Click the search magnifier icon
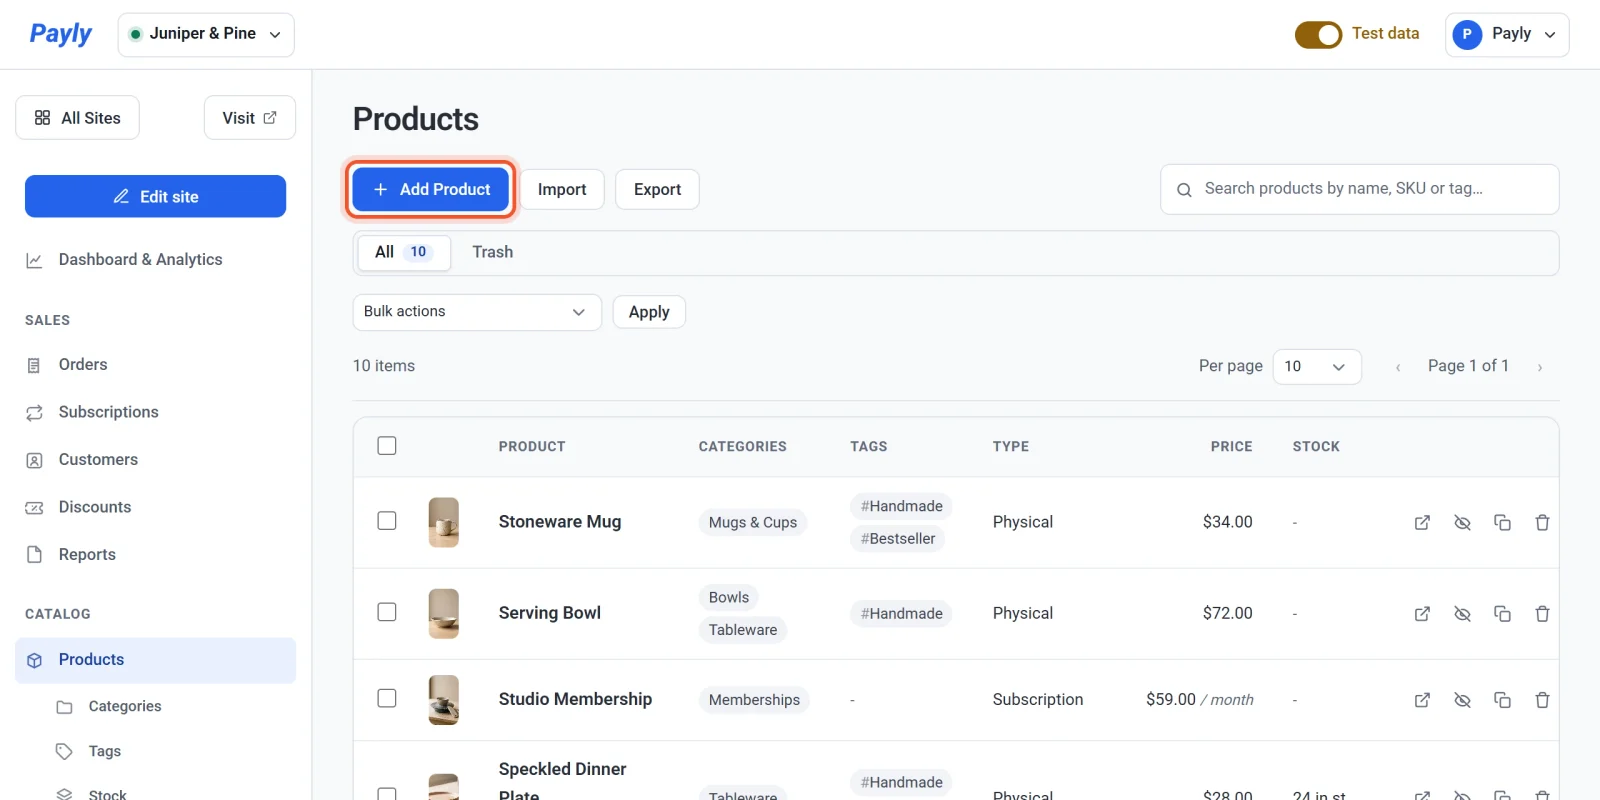The image size is (1600, 800). pos(1184,190)
